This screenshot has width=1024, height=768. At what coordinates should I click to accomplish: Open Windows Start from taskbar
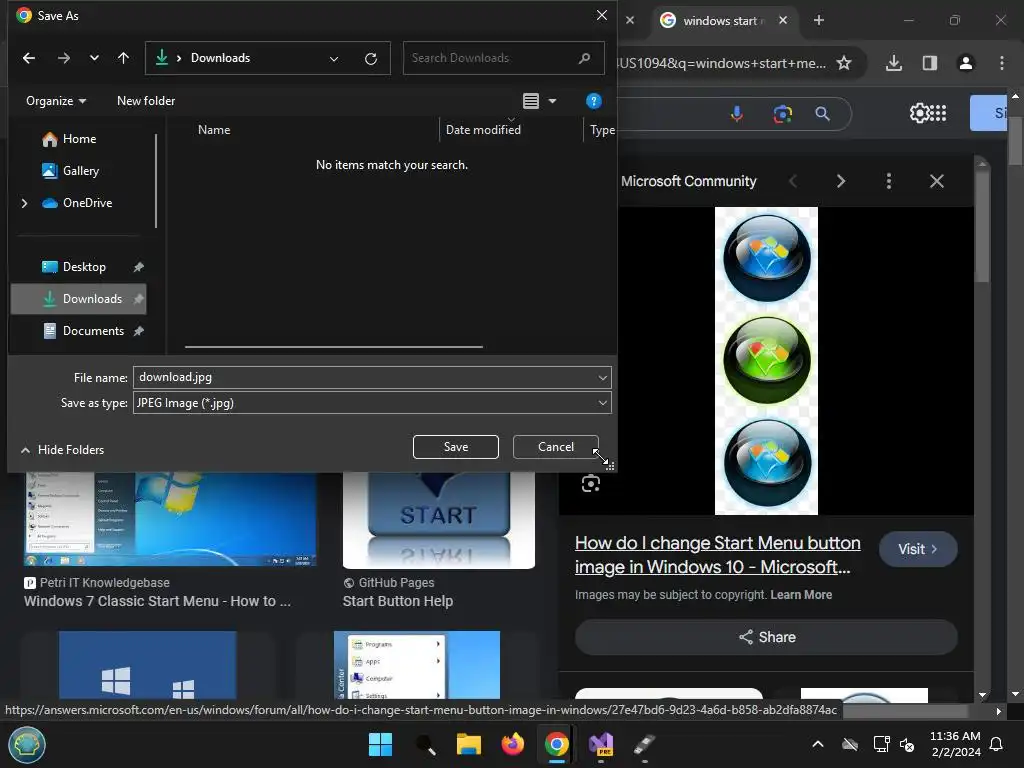(380, 744)
